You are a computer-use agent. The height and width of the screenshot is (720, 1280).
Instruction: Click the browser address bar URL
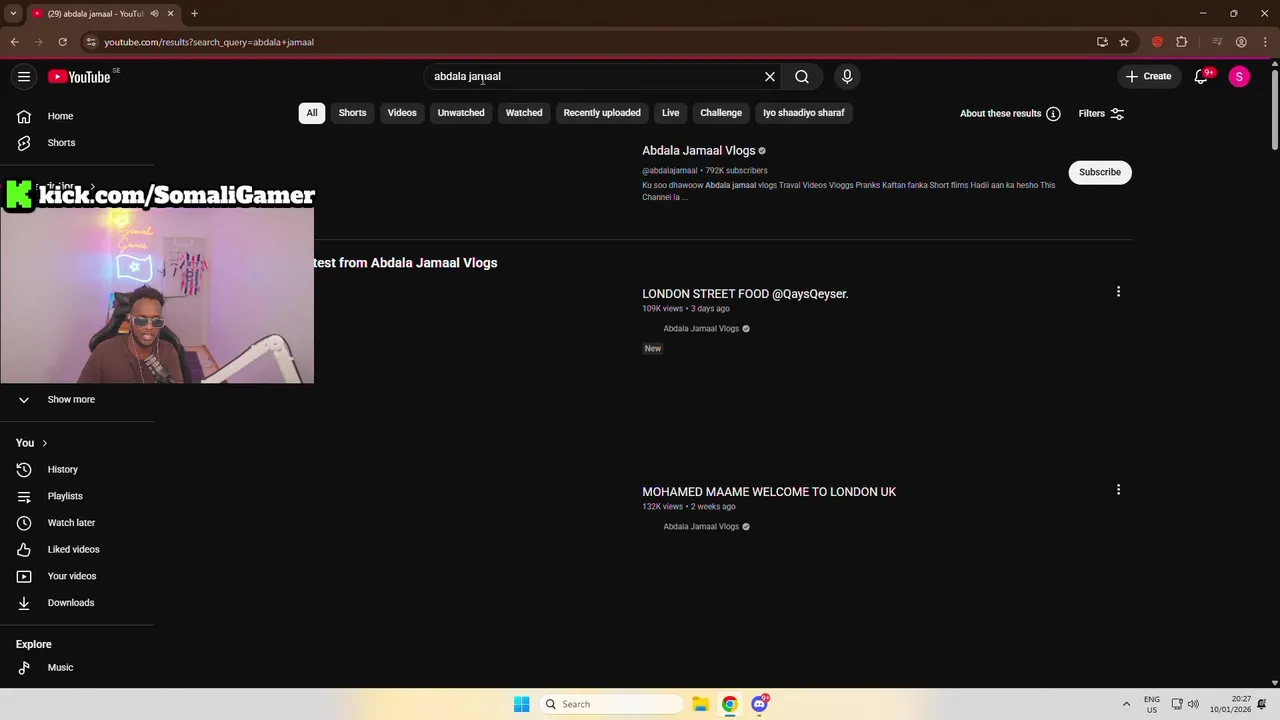pos(209,42)
